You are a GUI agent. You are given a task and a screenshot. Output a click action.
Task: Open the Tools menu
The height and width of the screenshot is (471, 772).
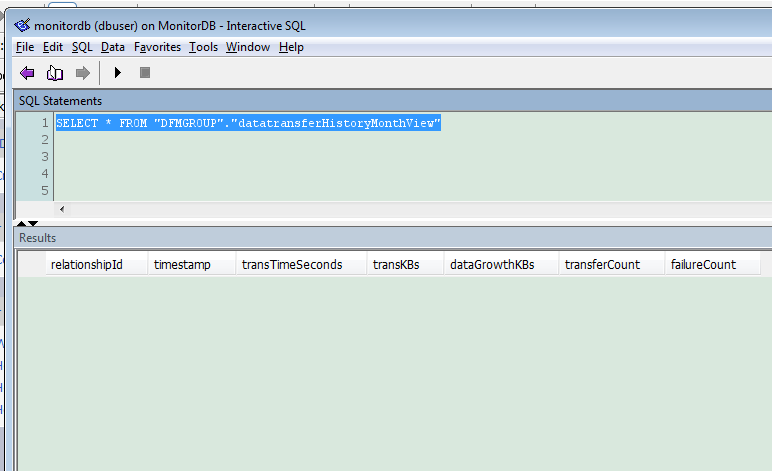[203, 47]
